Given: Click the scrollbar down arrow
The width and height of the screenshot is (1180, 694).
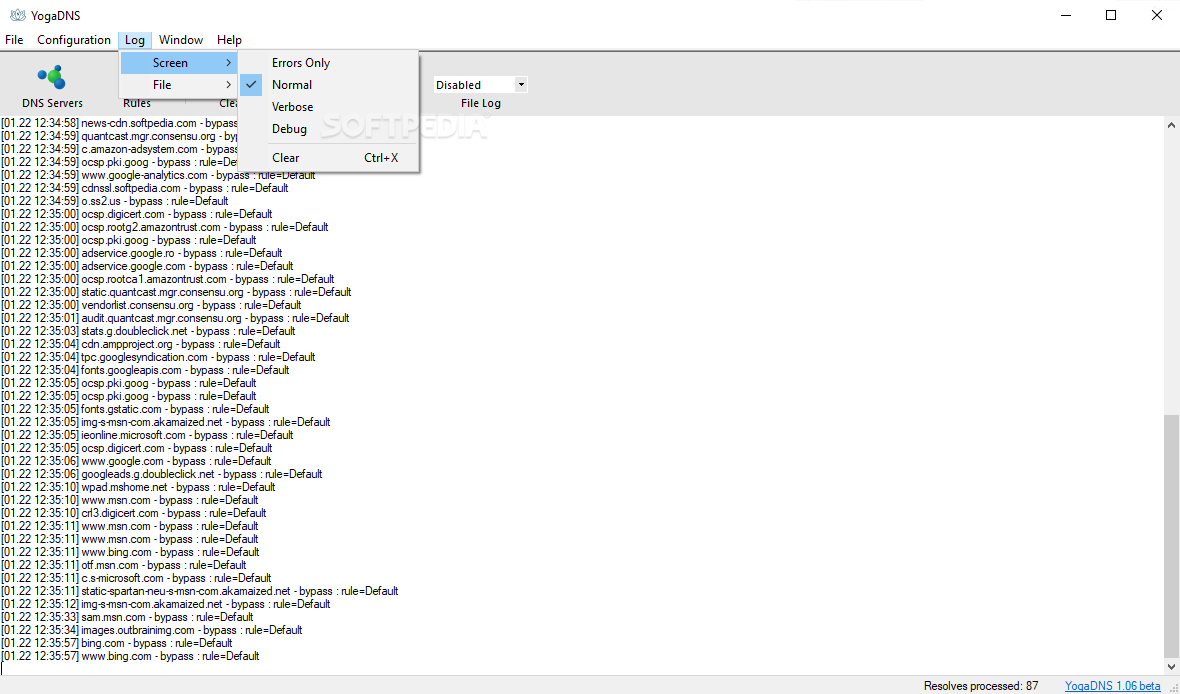Looking at the screenshot, I should coord(1171,666).
